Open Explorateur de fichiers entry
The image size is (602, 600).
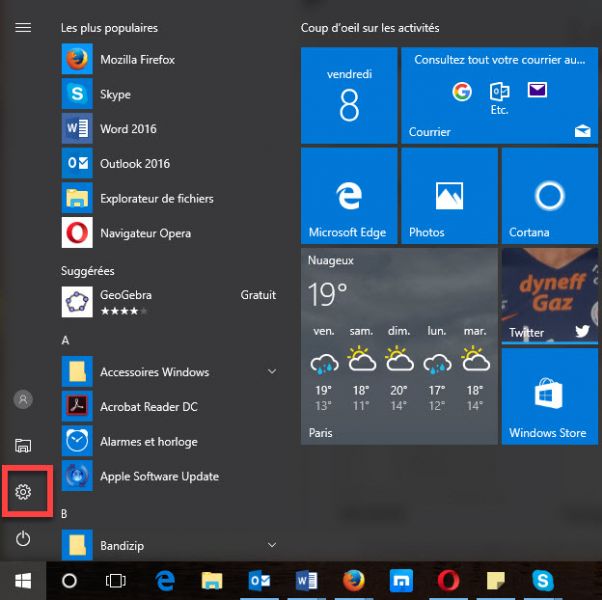169,198
